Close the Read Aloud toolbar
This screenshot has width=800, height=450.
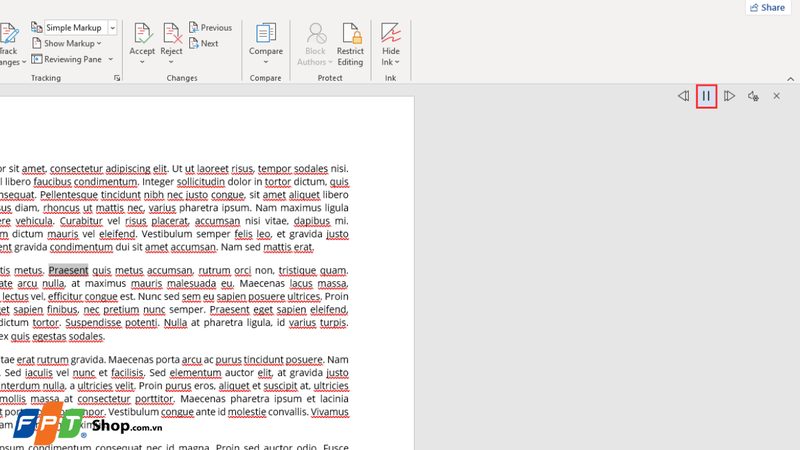click(776, 96)
